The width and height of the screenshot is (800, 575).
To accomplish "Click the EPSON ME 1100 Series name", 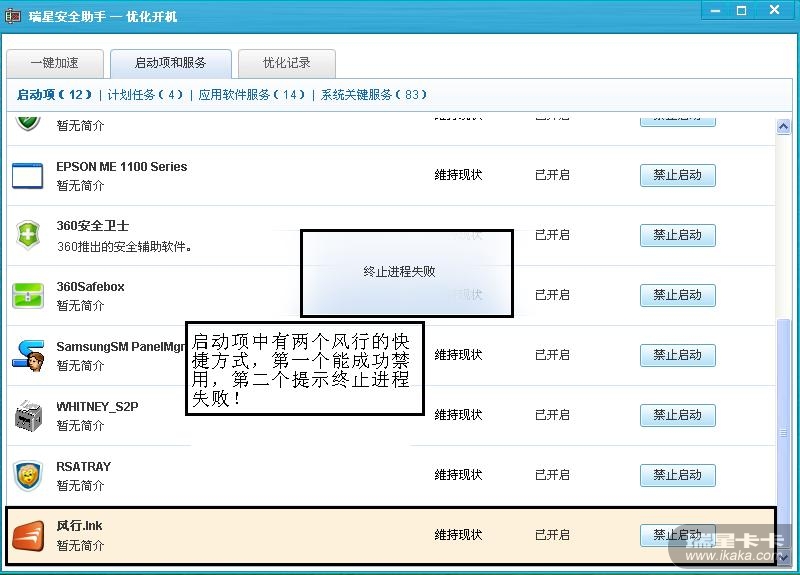I will pyautogui.click(x=121, y=166).
